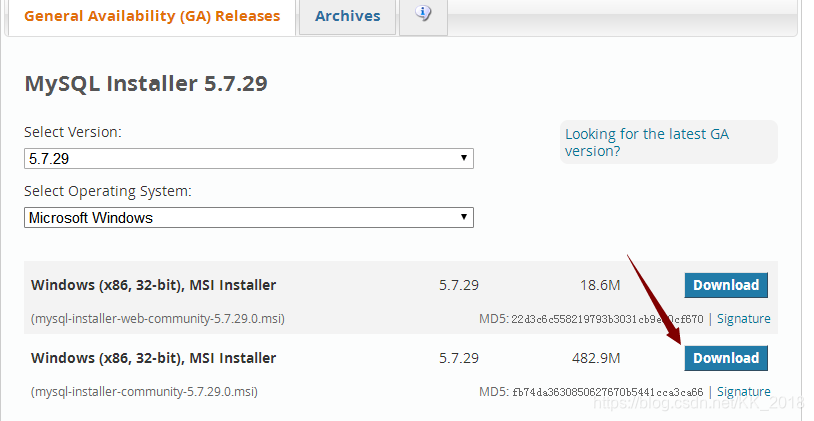Click the information icon tab
The image size is (814, 421).
click(423, 15)
